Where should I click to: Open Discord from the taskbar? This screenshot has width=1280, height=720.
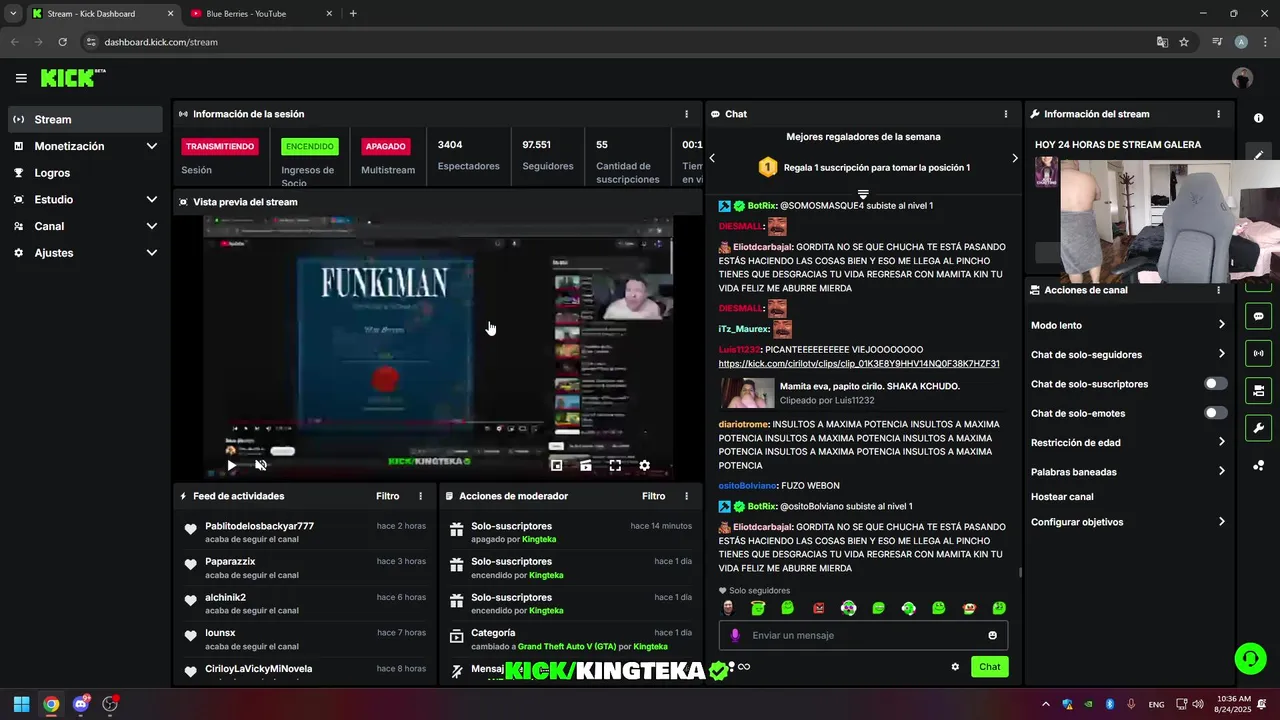click(81, 704)
